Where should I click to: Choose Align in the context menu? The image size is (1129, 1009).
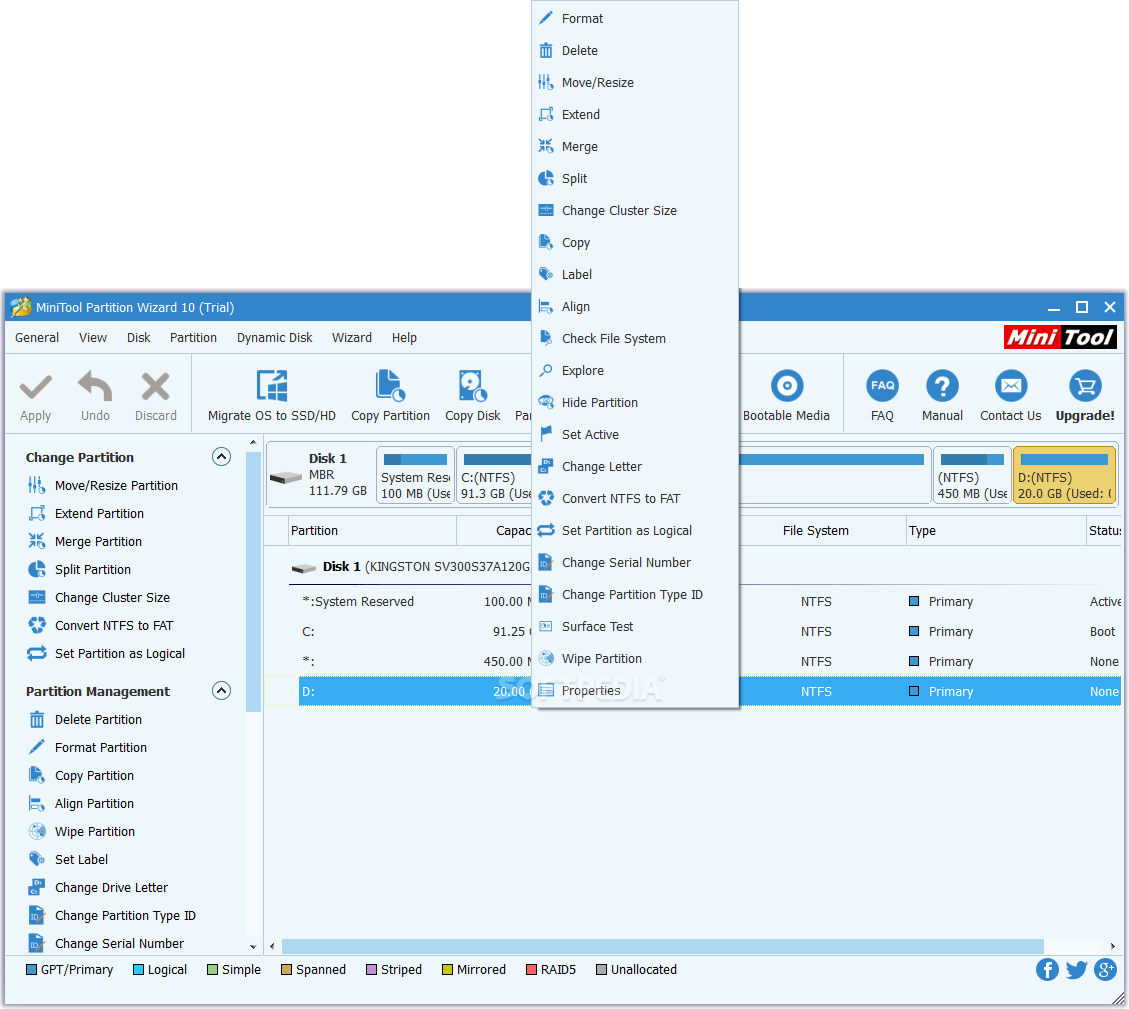click(635, 307)
